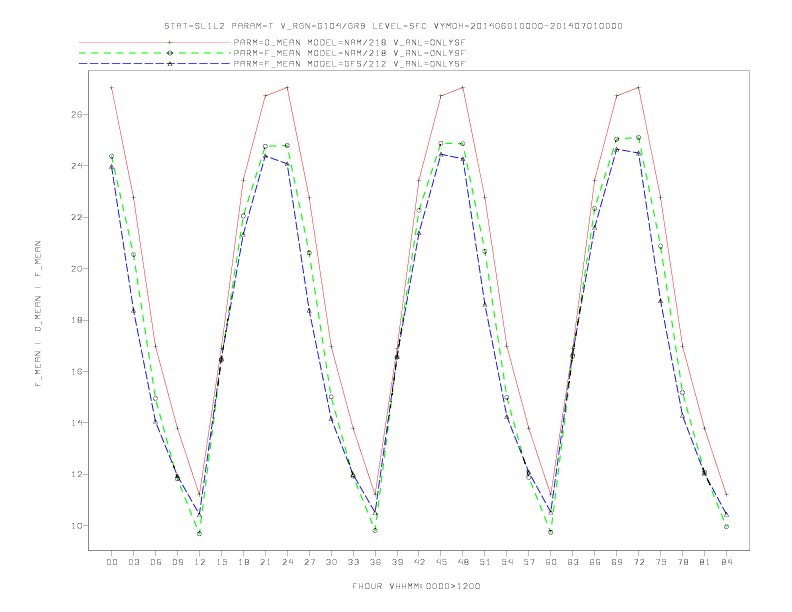This screenshot has width=792, height=612.
Task: Click y-axis tick label 26
Action: [x=77, y=115]
